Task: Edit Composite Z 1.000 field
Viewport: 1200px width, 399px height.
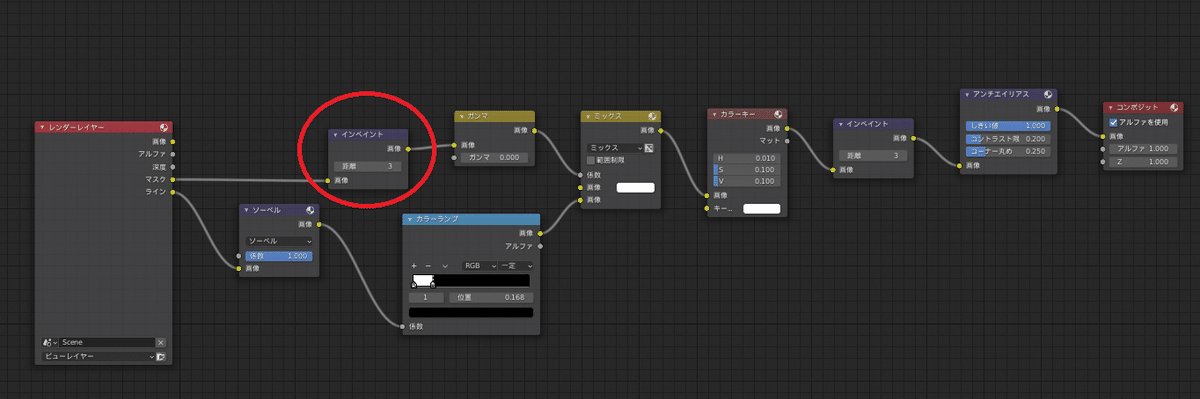Action: click(x=1143, y=161)
